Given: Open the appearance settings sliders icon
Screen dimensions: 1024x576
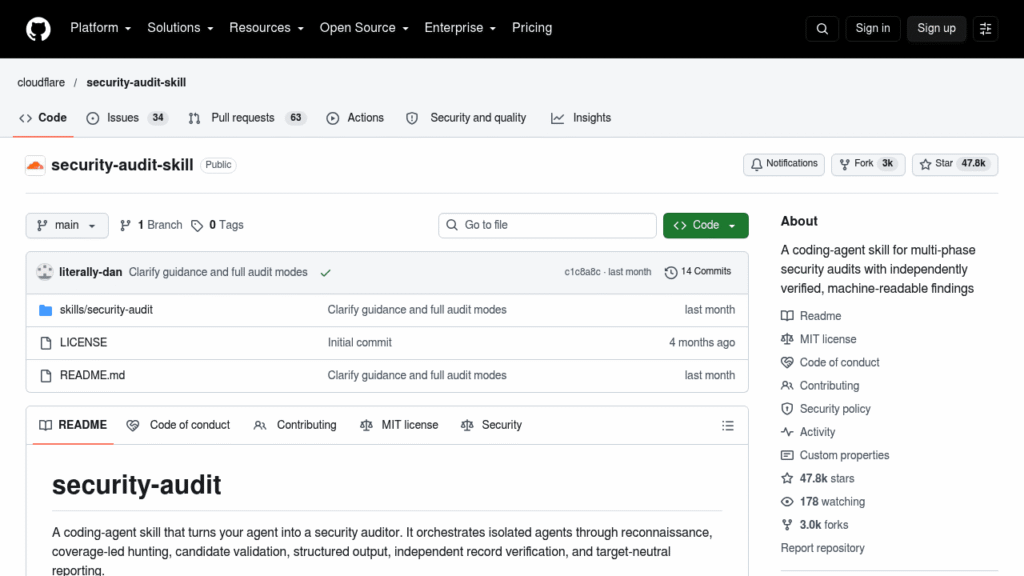Looking at the screenshot, I should click(985, 29).
